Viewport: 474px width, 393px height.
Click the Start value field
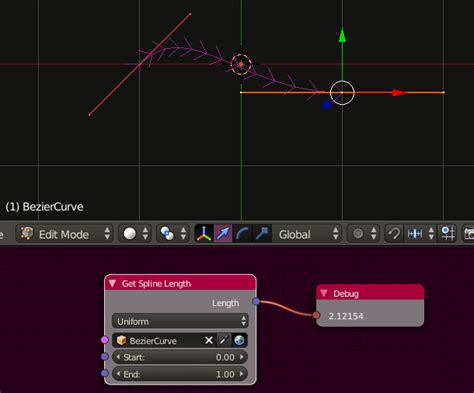point(180,357)
